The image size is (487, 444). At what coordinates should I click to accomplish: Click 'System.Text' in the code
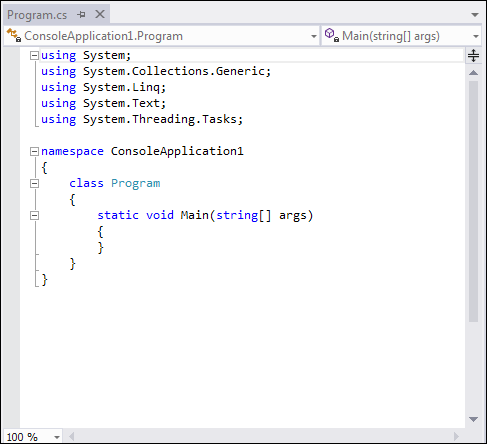coord(121,103)
